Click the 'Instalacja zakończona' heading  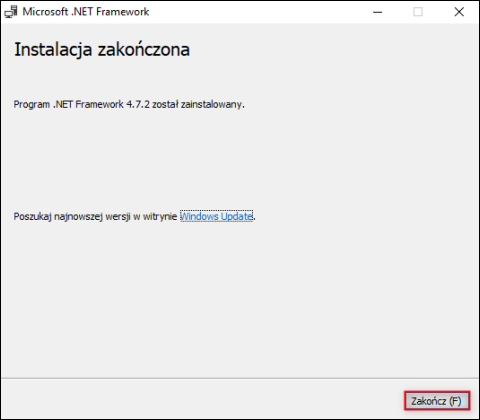102,50
